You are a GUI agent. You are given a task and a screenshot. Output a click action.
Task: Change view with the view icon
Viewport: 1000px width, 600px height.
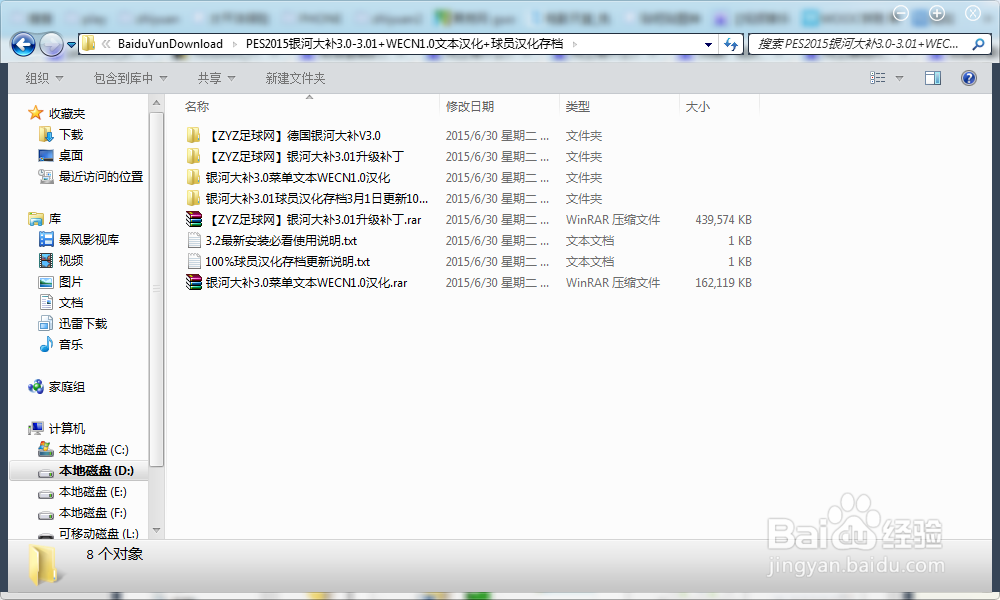[x=878, y=78]
